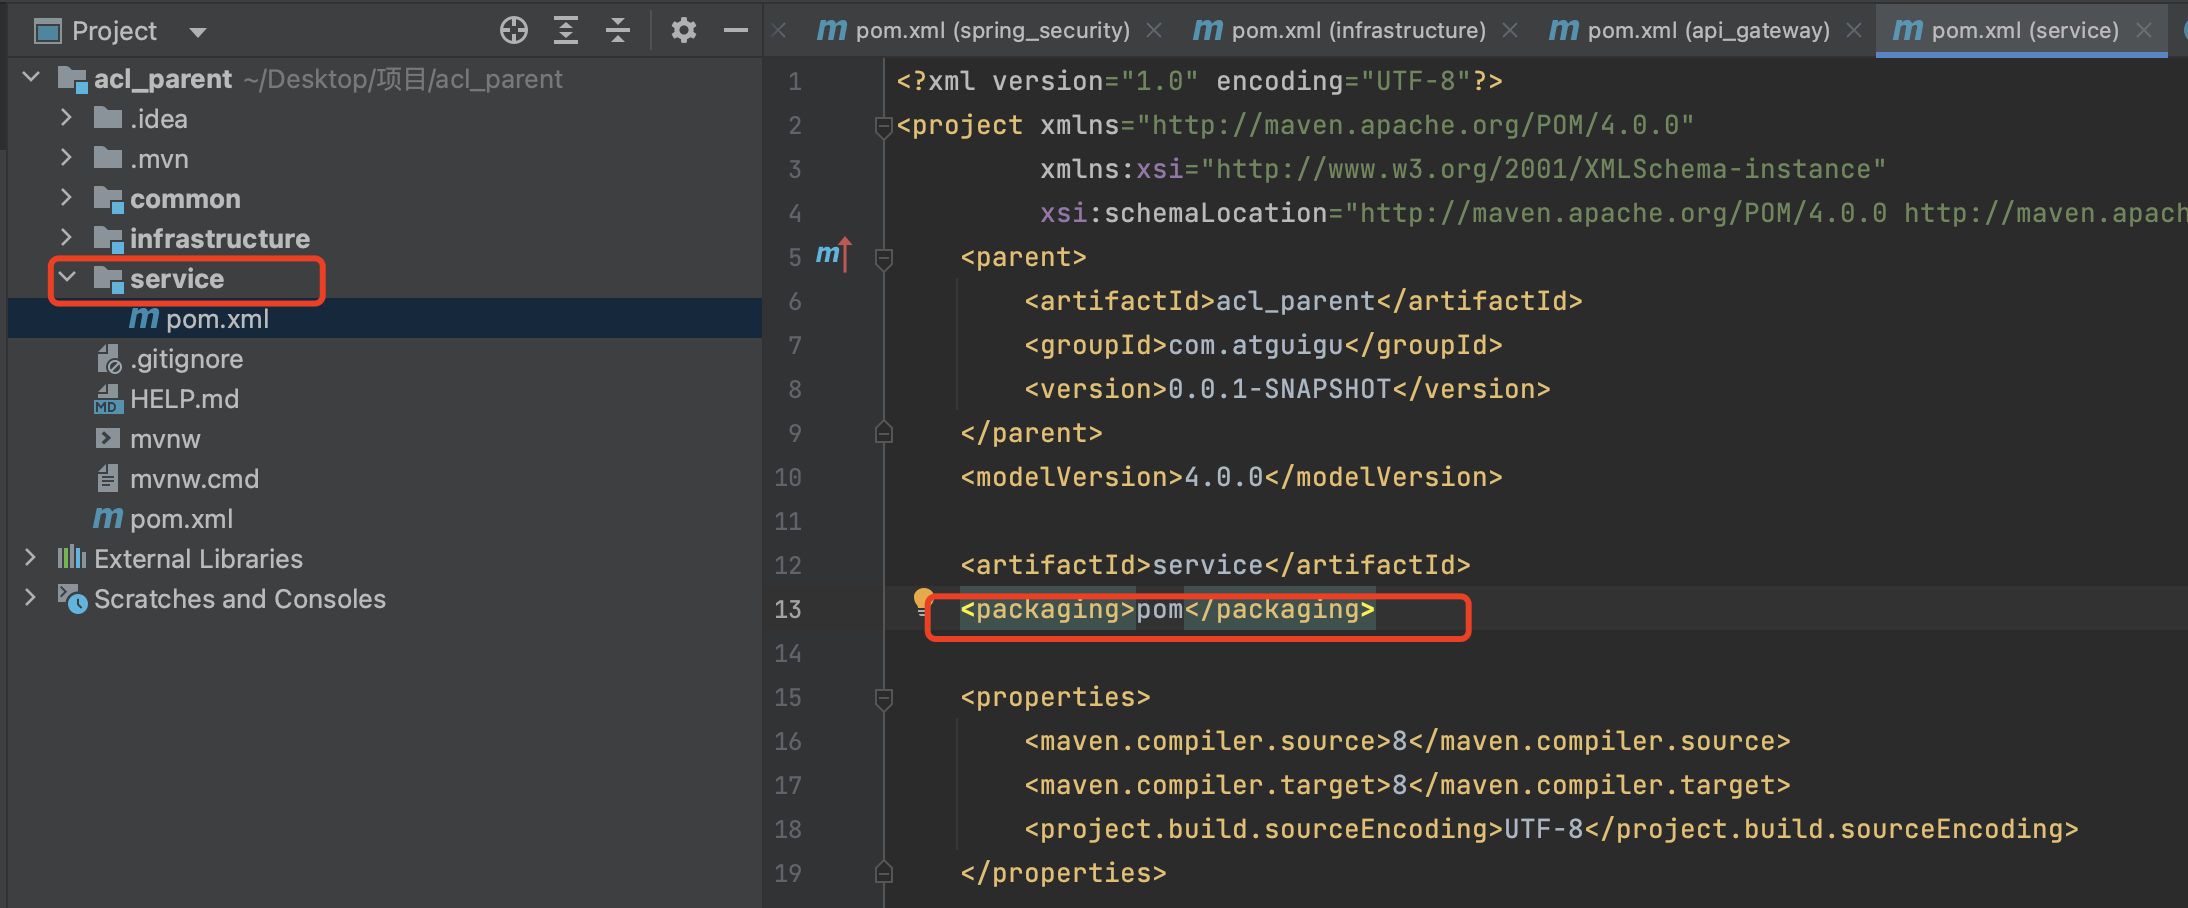This screenshot has height=908, width=2188.
Task: Open Project panel settings gear
Action: point(683,31)
